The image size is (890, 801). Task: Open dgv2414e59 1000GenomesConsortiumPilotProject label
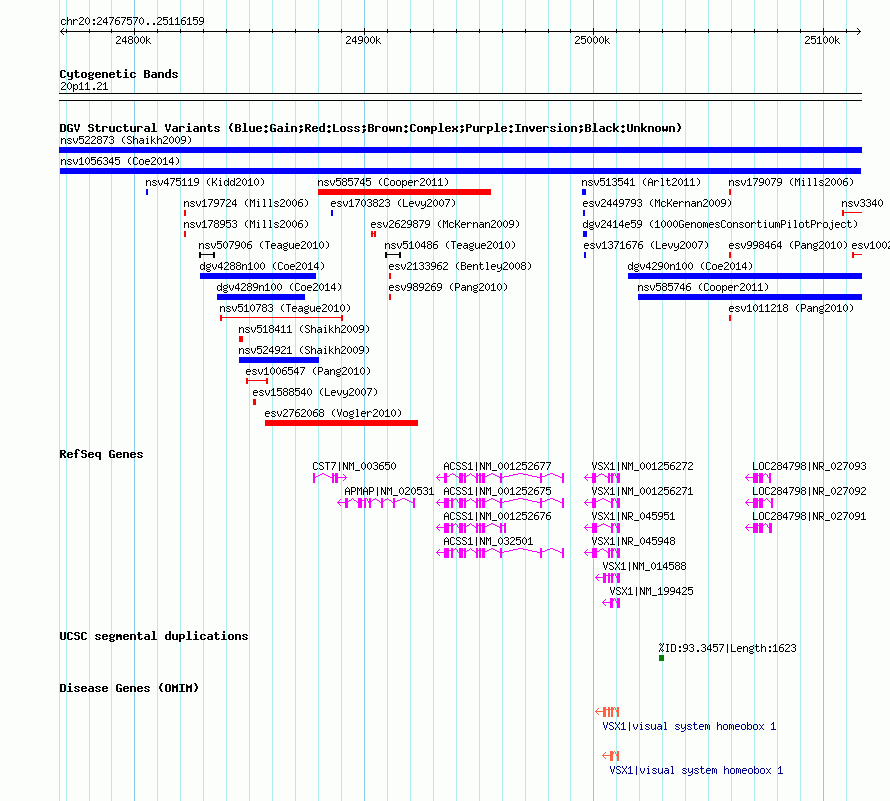720,224
